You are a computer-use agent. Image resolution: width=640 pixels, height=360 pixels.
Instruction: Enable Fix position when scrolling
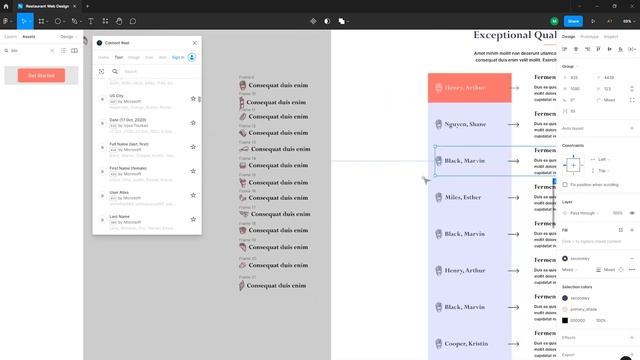[565, 185]
